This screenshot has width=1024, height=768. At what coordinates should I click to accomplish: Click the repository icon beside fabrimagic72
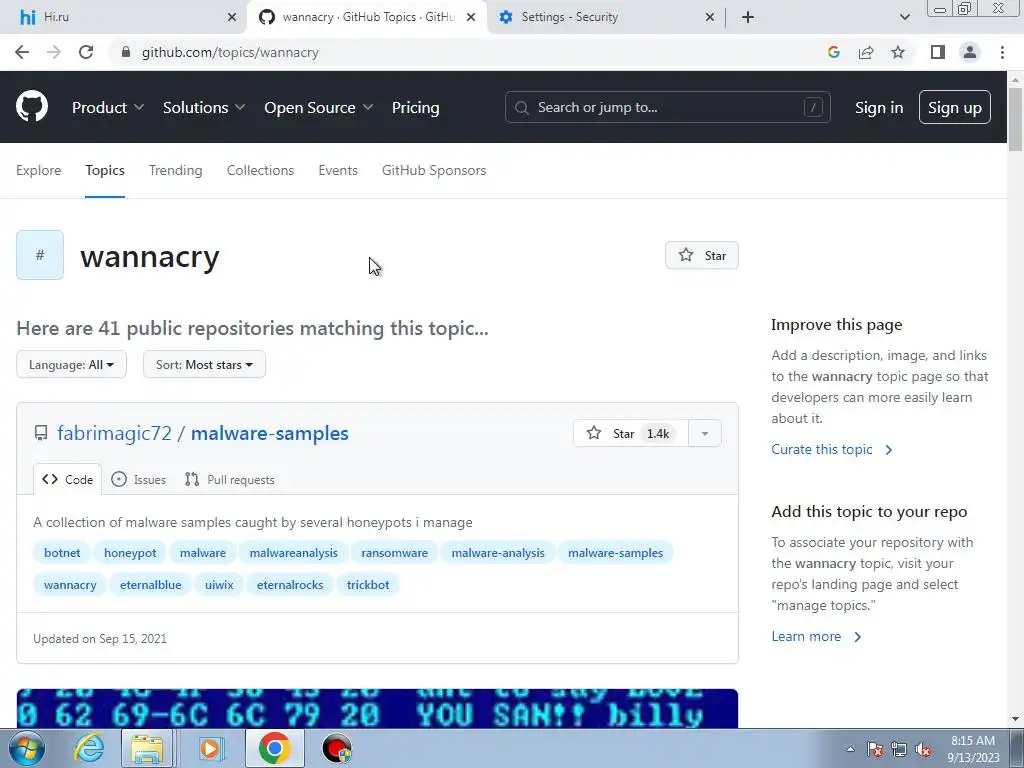coord(40,433)
